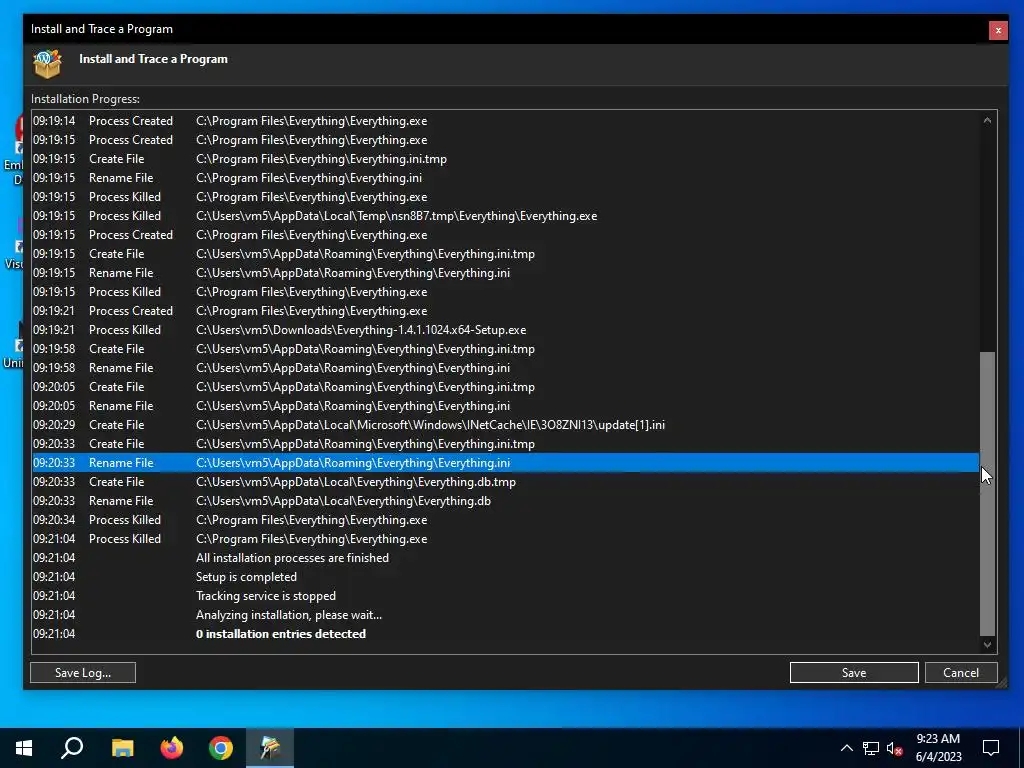
Task: Select the nsn8B7.tmp Process Killed row
Action: pyautogui.click(x=505, y=216)
